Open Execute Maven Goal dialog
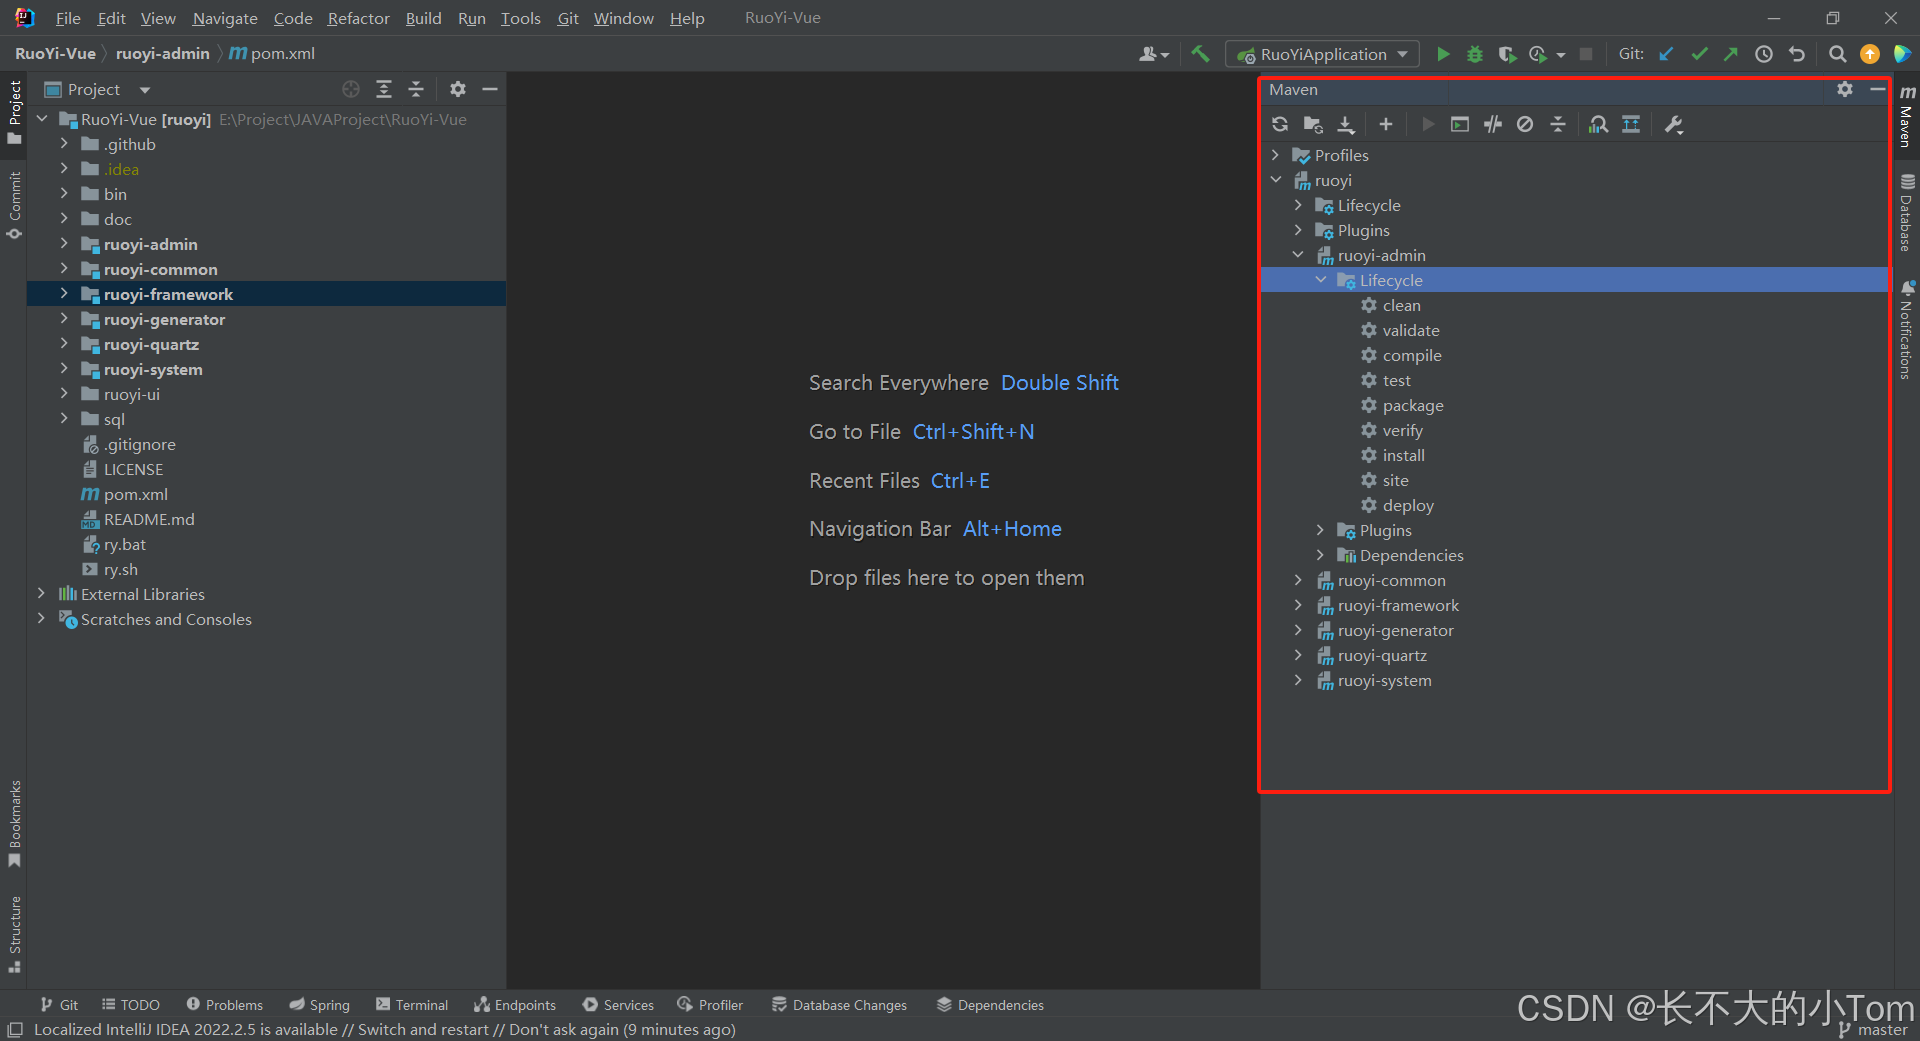Screen dimensions: 1920x1041 [1460, 124]
